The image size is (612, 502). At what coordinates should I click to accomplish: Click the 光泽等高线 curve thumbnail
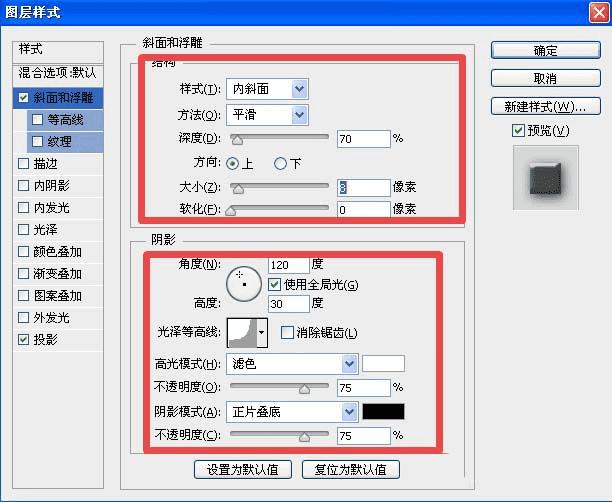click(242, 333)
